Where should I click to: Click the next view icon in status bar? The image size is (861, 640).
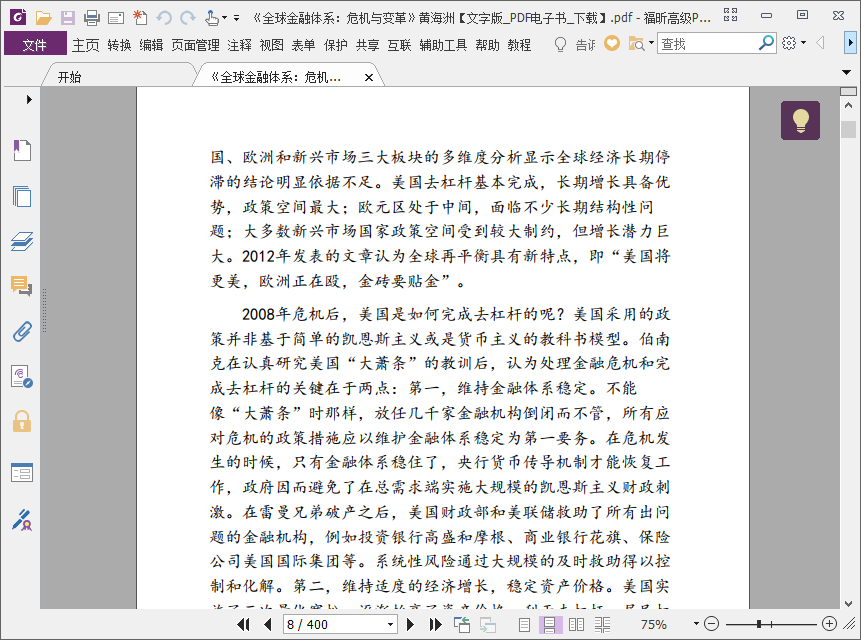(488, 624)
